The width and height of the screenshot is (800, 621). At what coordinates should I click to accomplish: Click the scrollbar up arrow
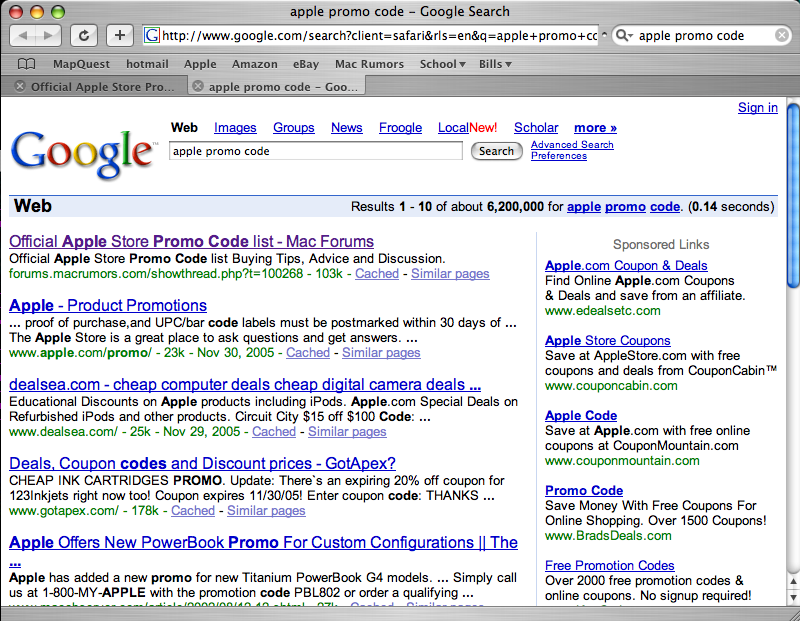793,581
